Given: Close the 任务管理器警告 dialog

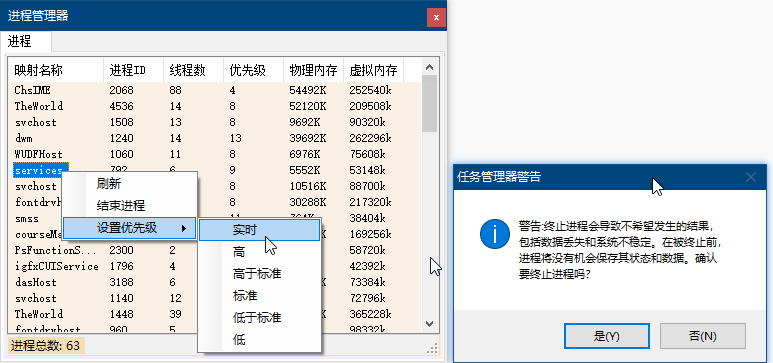Looking at the screenshot, I should coord(750,177).
